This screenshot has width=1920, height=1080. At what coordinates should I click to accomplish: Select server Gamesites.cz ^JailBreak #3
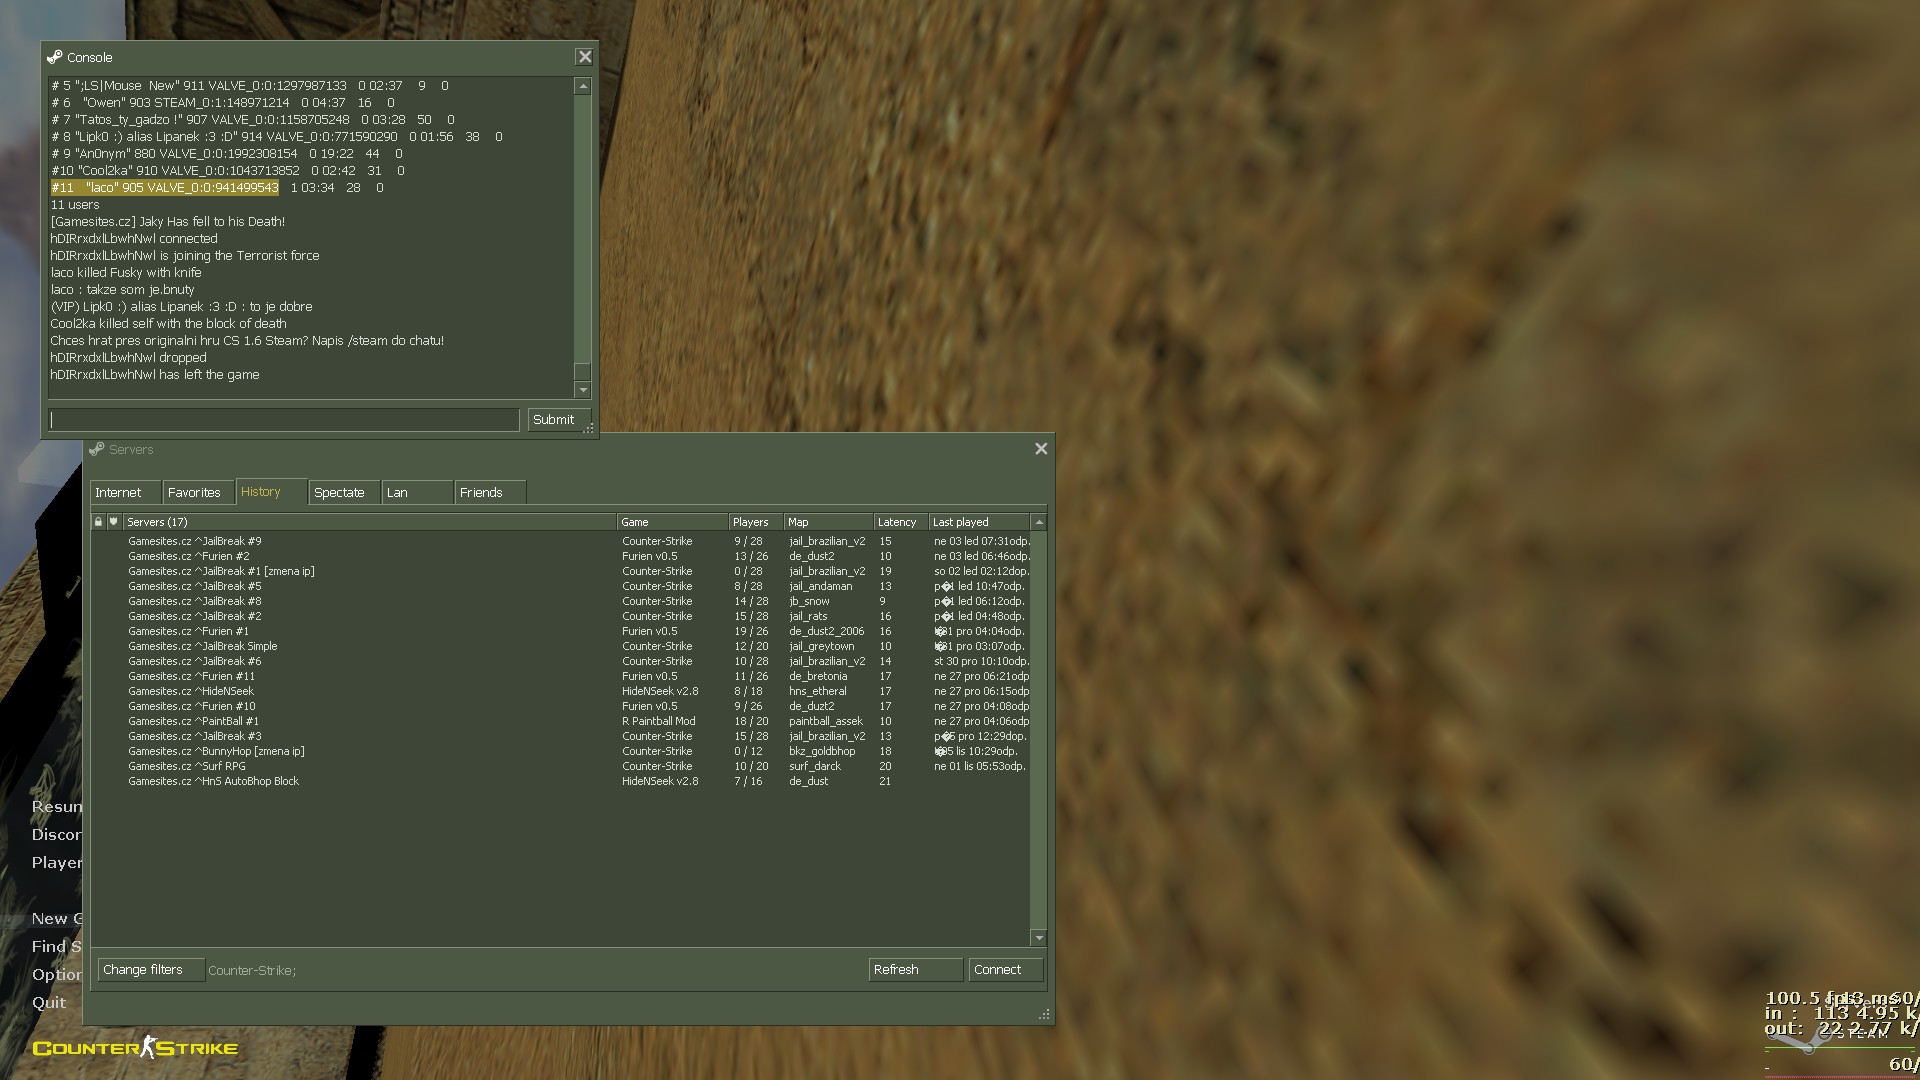coord(560,736)
